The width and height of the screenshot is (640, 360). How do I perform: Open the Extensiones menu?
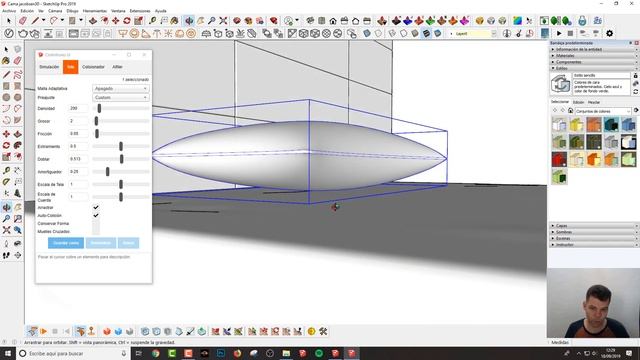click(140, 11)
